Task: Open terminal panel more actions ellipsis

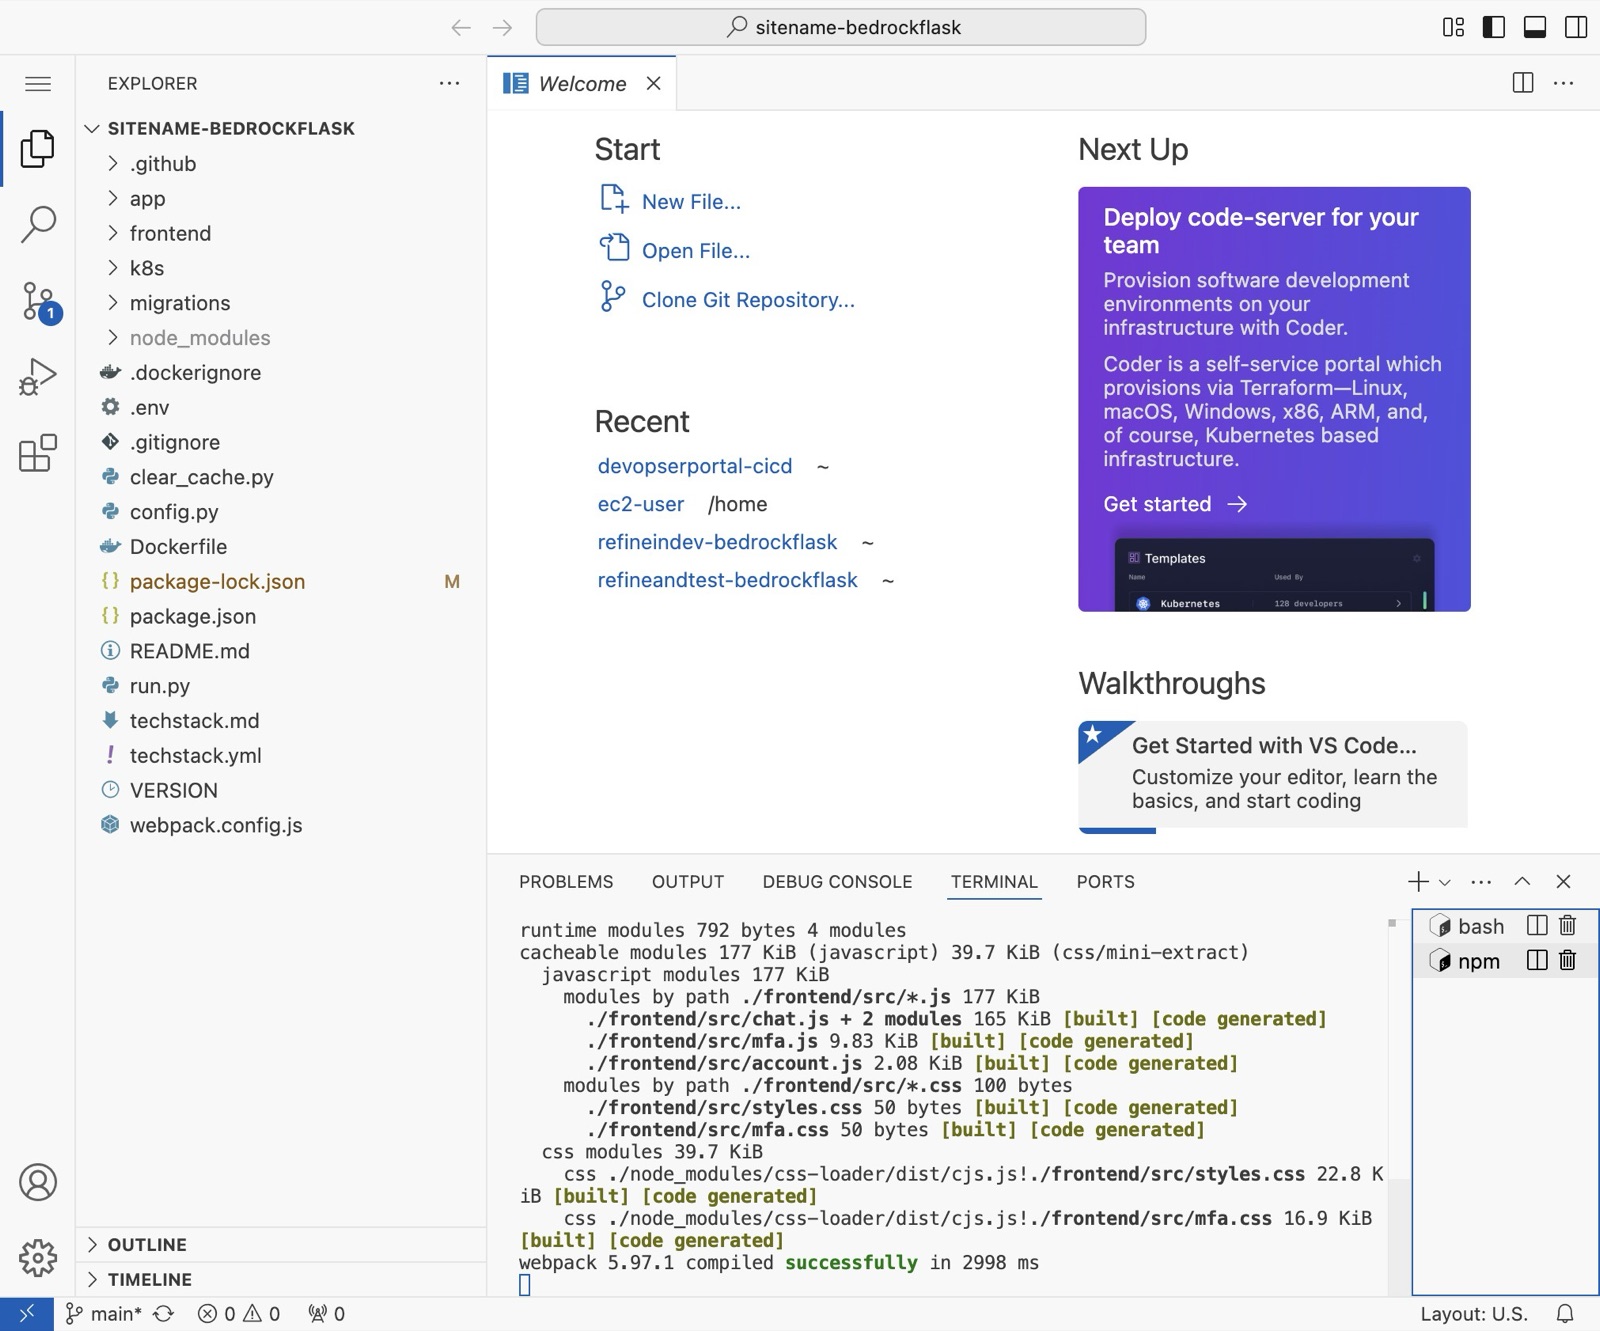Action: 1481,881
